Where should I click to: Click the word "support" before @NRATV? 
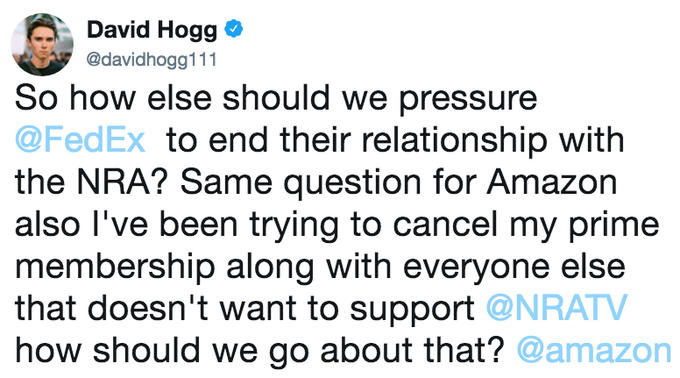[412, 311]
